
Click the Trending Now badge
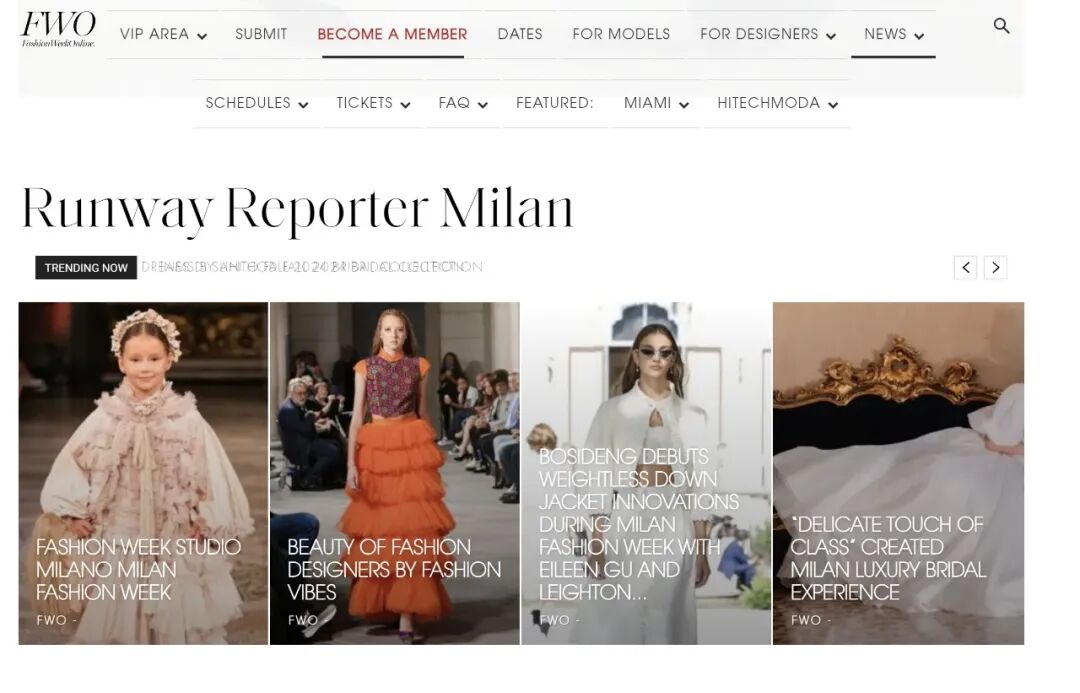click(x=86, y=267)
